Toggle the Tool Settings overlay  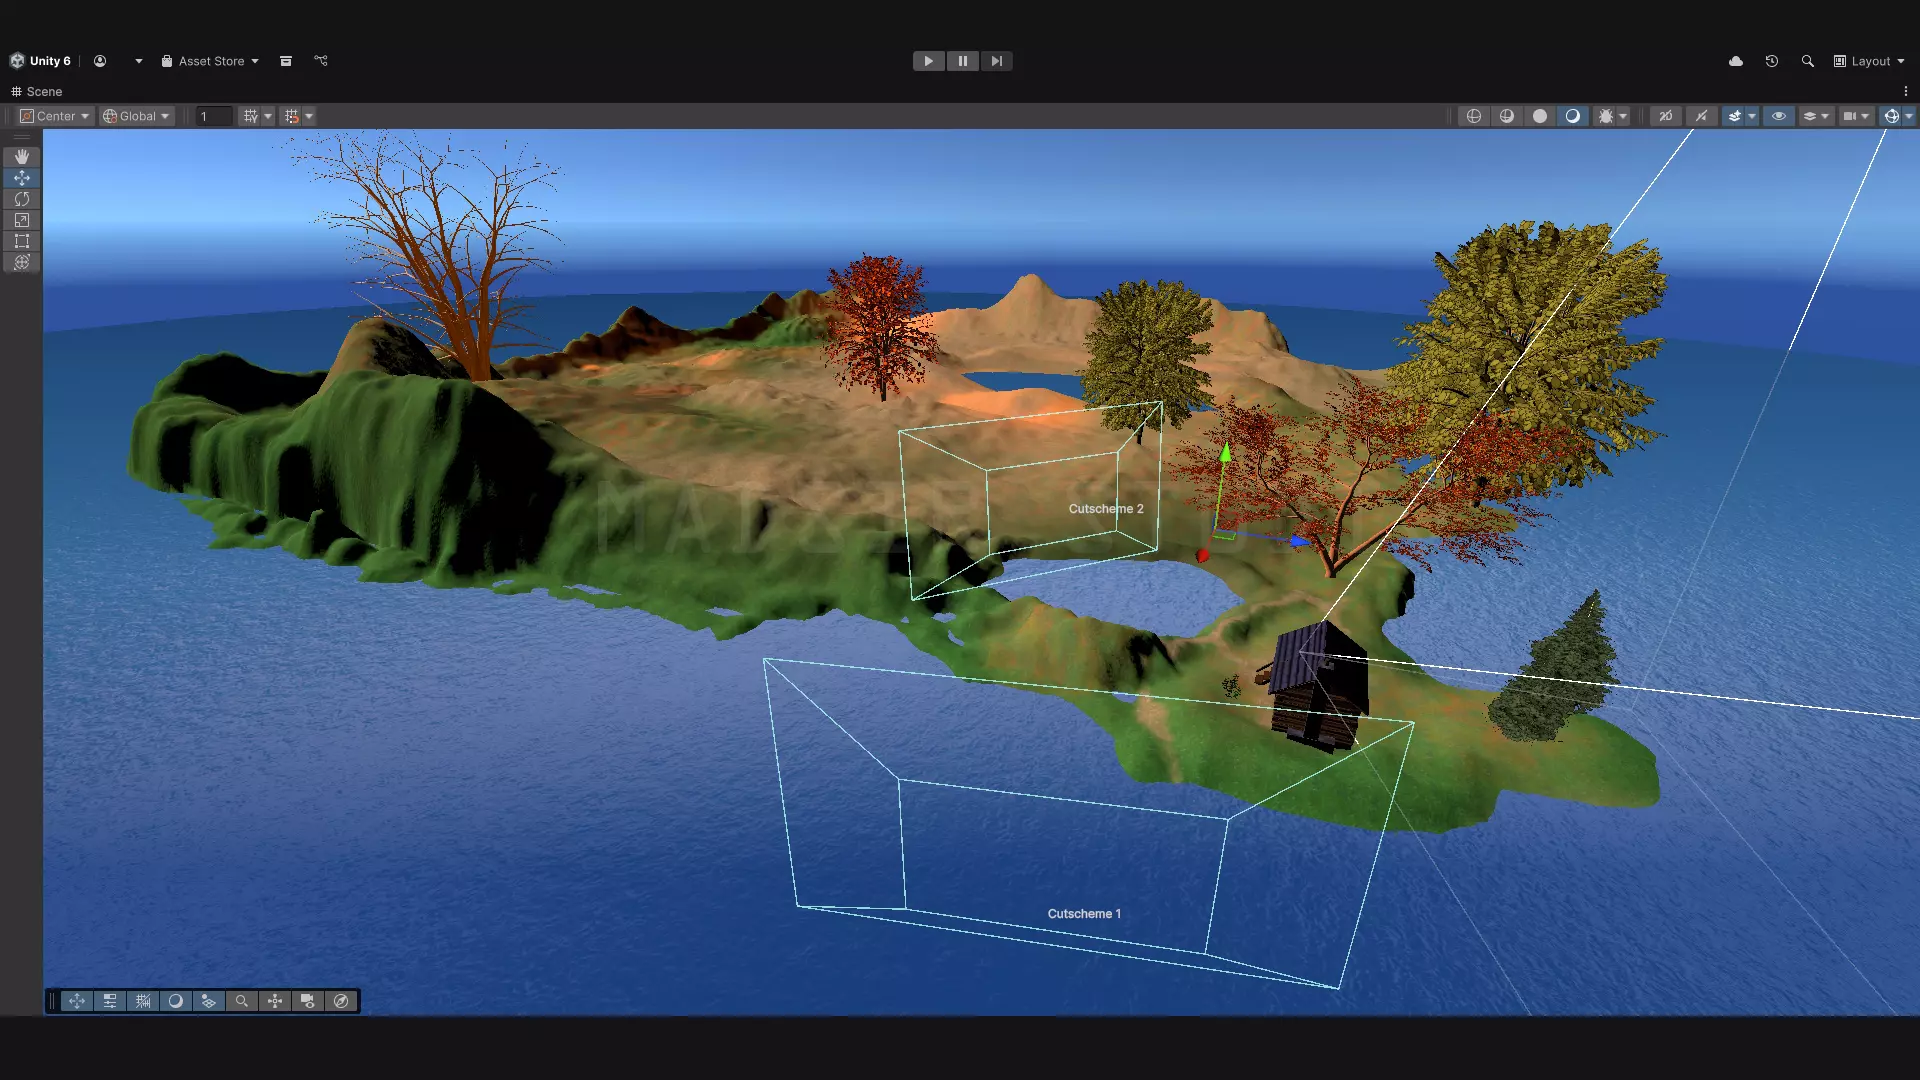(x=110, y=1001)
